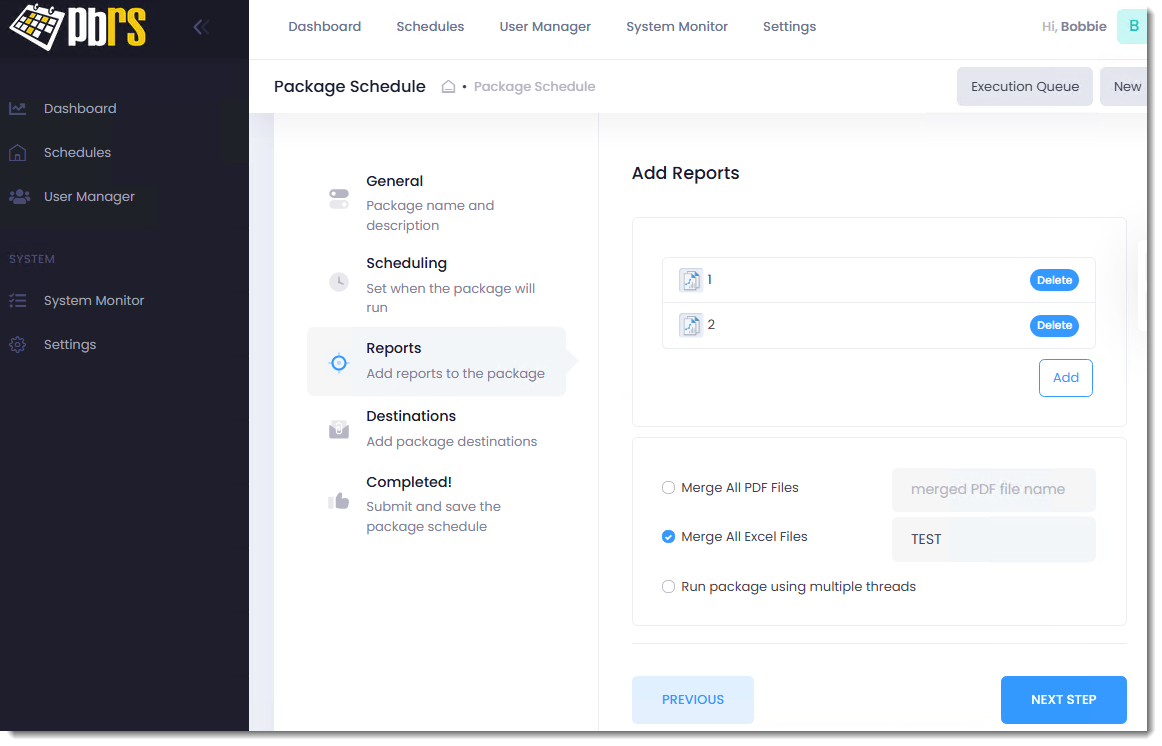Screen dimensions: 1162x746
Task: Click the Settings gear icon in sidebar
Action: click(18, 345)
